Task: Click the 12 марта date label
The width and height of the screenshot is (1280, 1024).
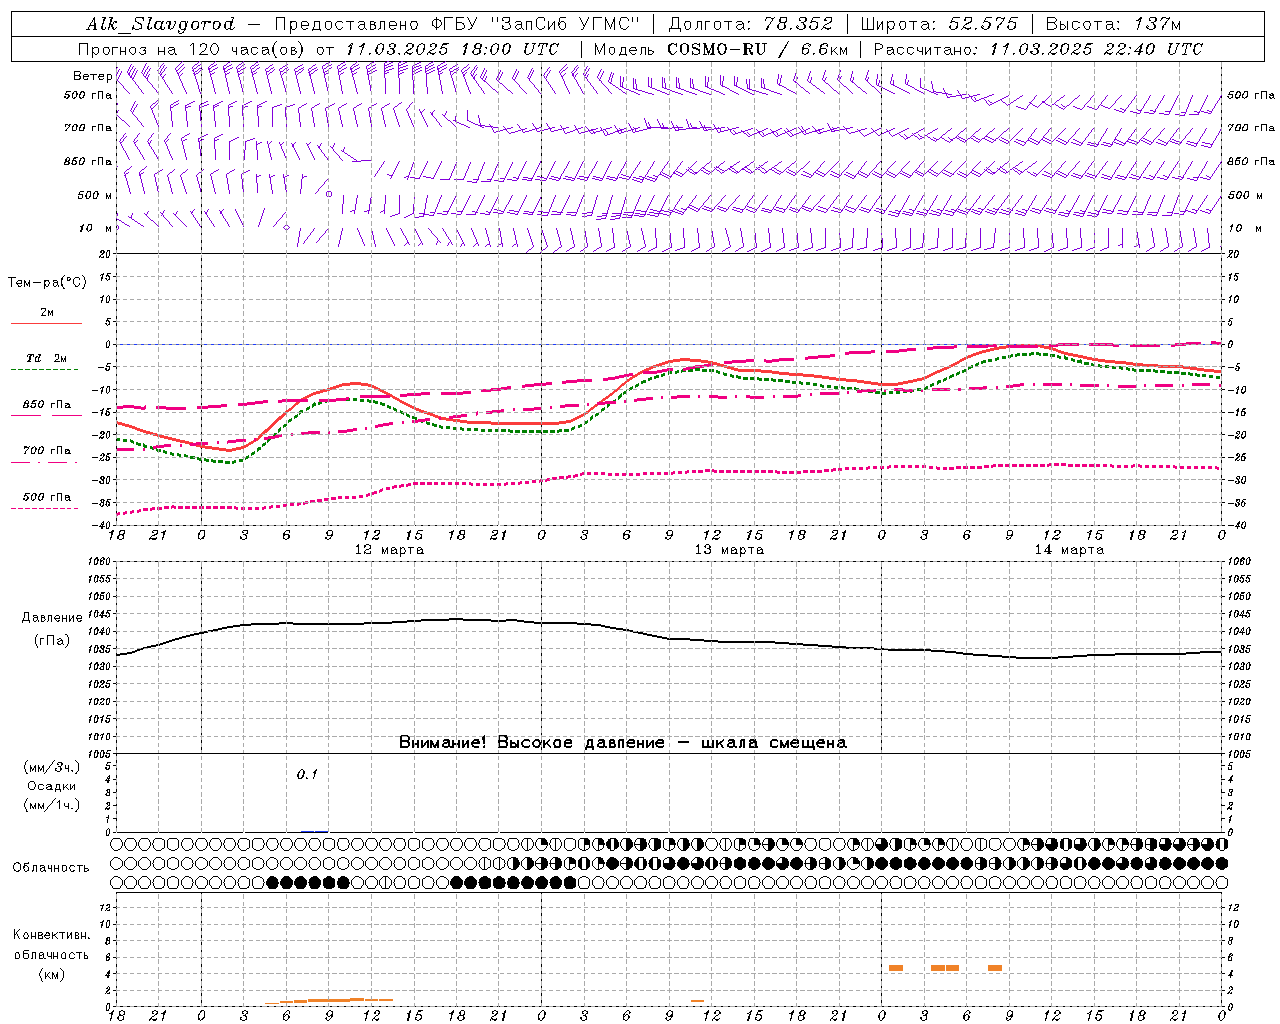Action: 389,550
